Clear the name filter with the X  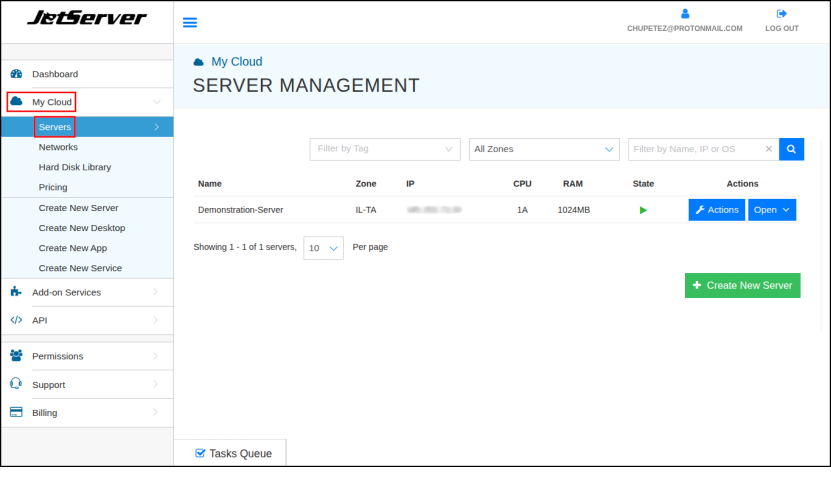[768, 149]
